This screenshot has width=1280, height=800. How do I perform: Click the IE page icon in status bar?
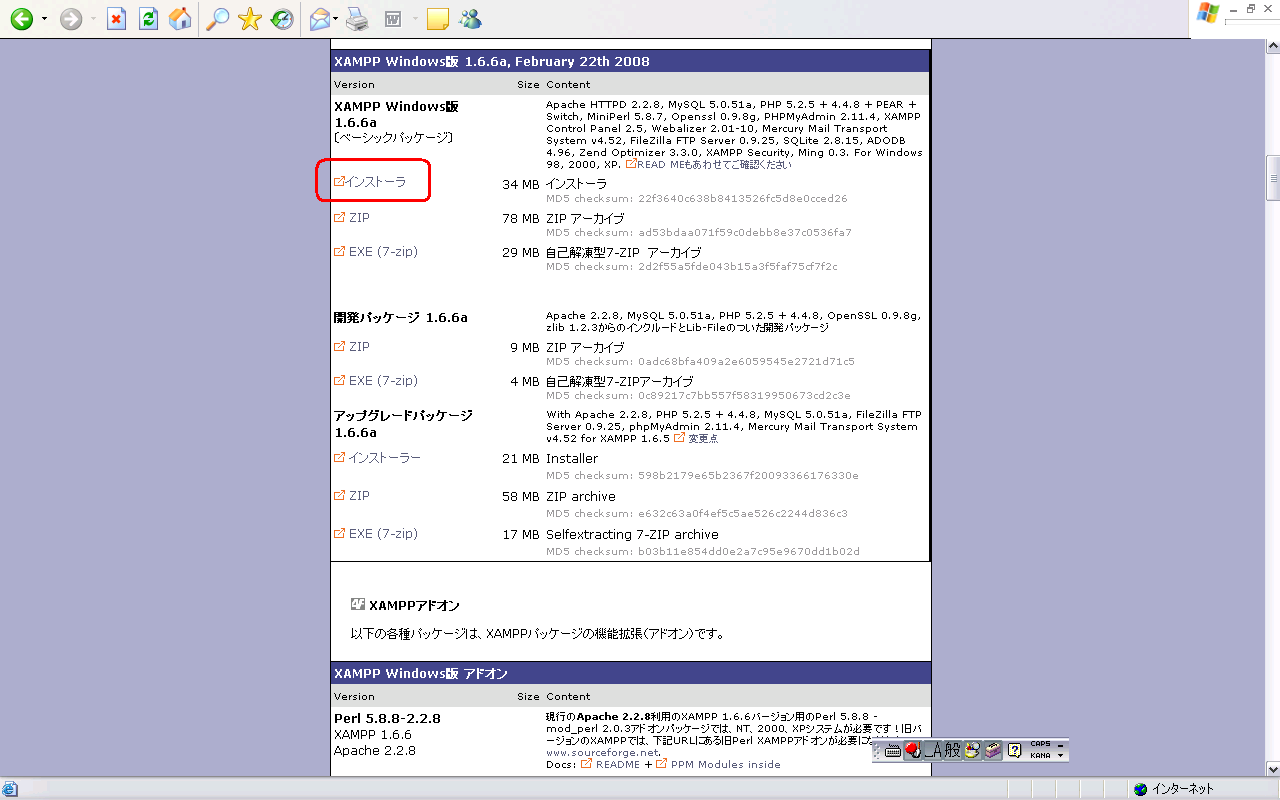tap(10, 789)
